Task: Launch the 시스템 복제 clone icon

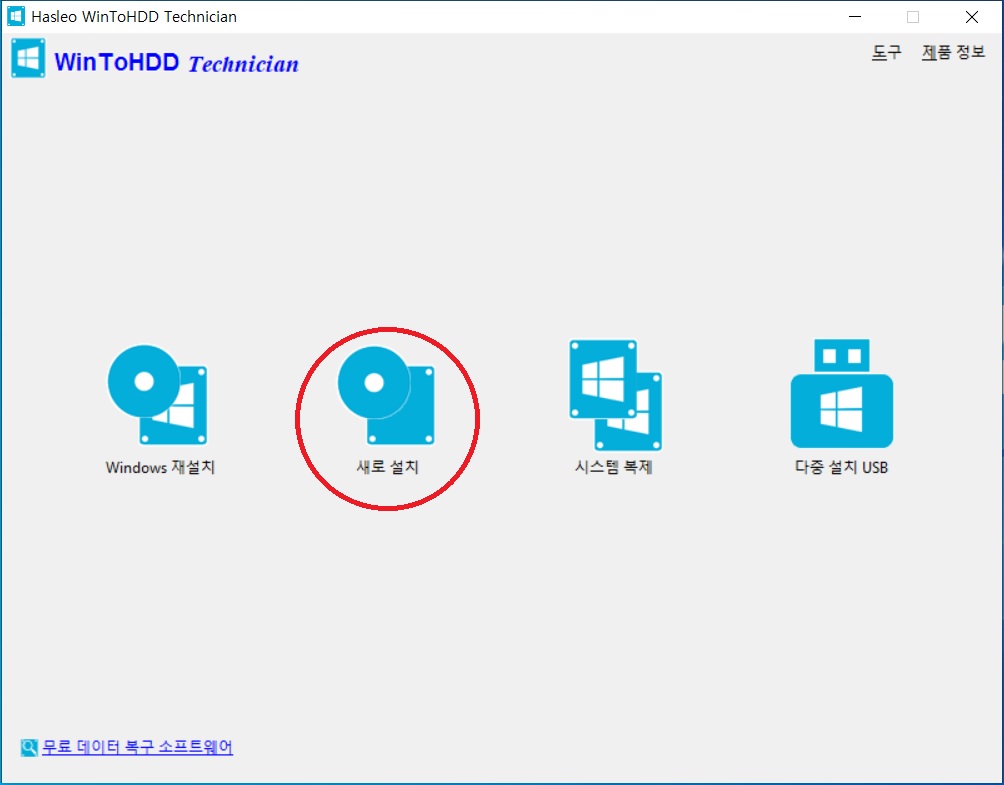Action: (615, 394)
